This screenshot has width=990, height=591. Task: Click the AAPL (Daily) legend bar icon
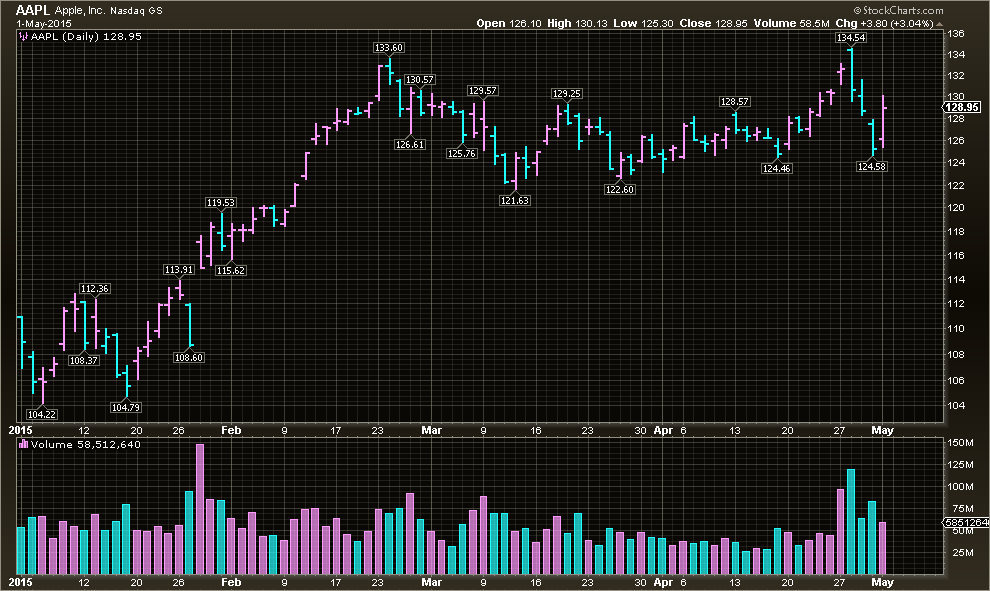(x=22, y=35)
